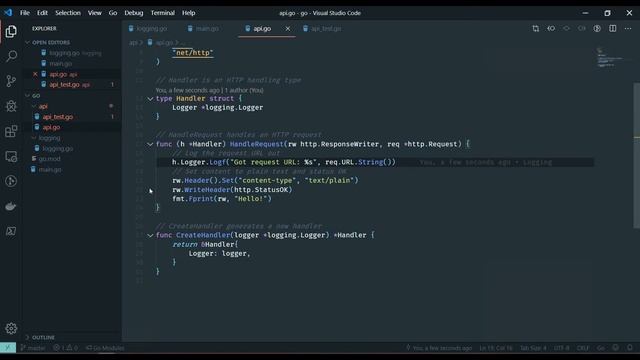This screenshot has height=360, width=640.
Task: Close api.go from Open Editors list
Action: [x=35, y=74]
